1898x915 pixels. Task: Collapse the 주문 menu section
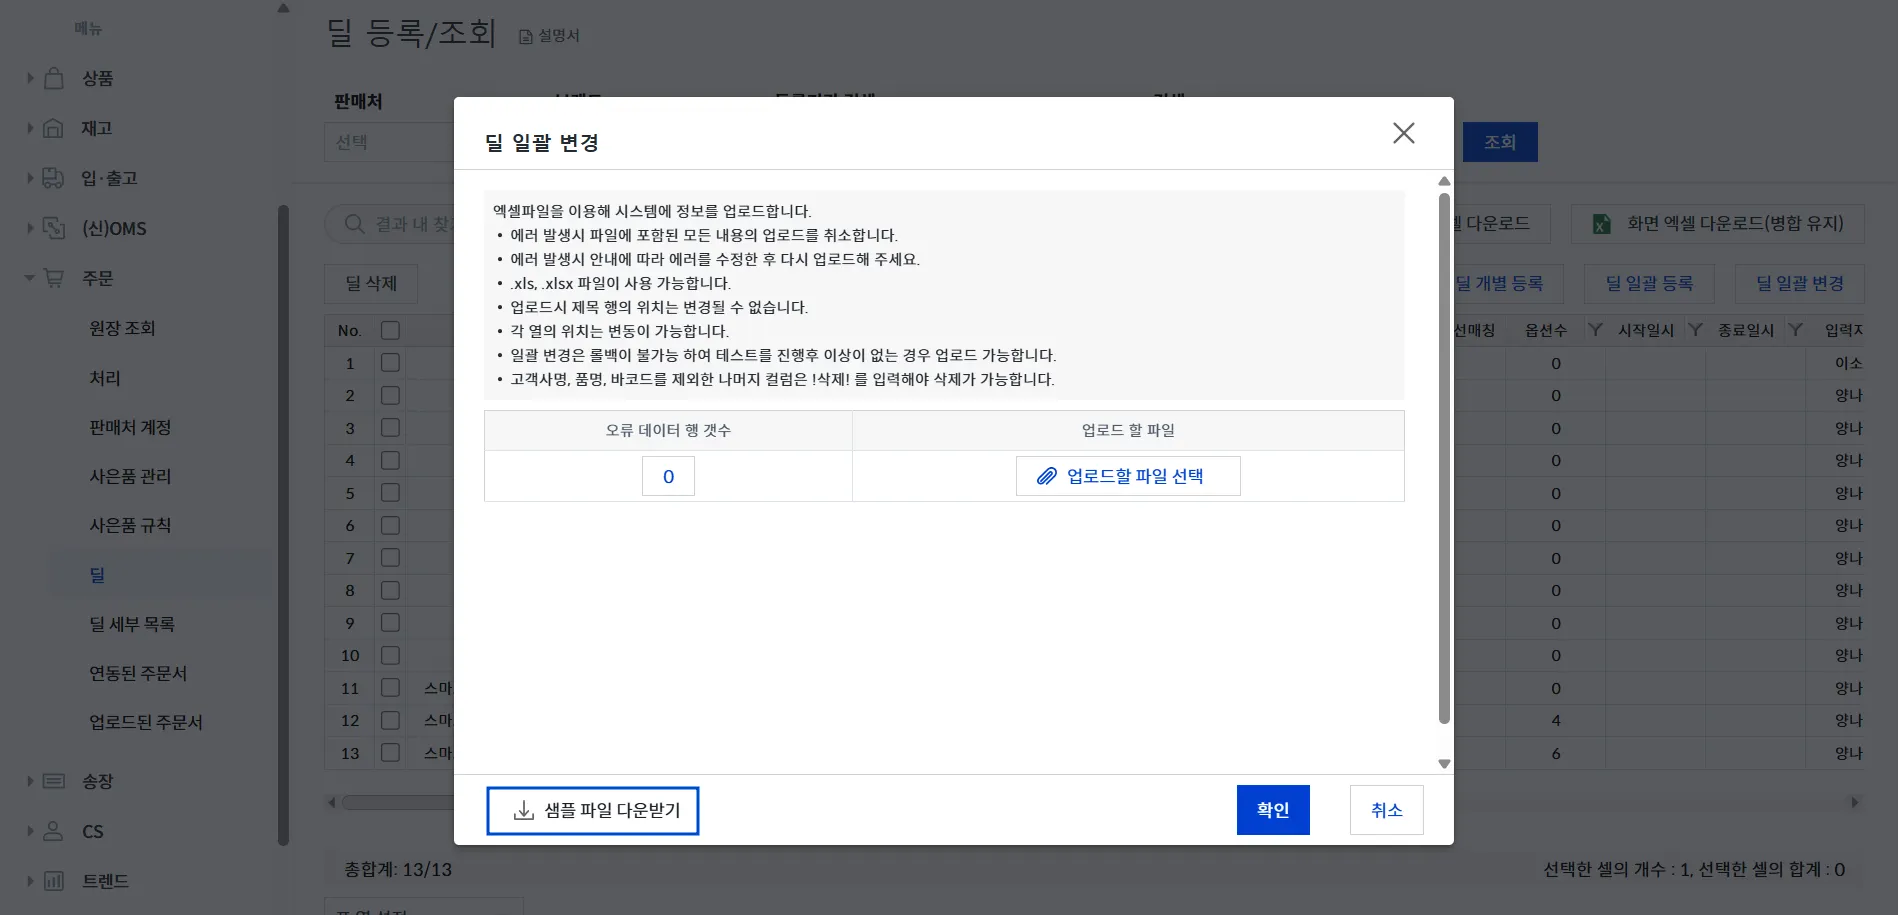[30, 278]
